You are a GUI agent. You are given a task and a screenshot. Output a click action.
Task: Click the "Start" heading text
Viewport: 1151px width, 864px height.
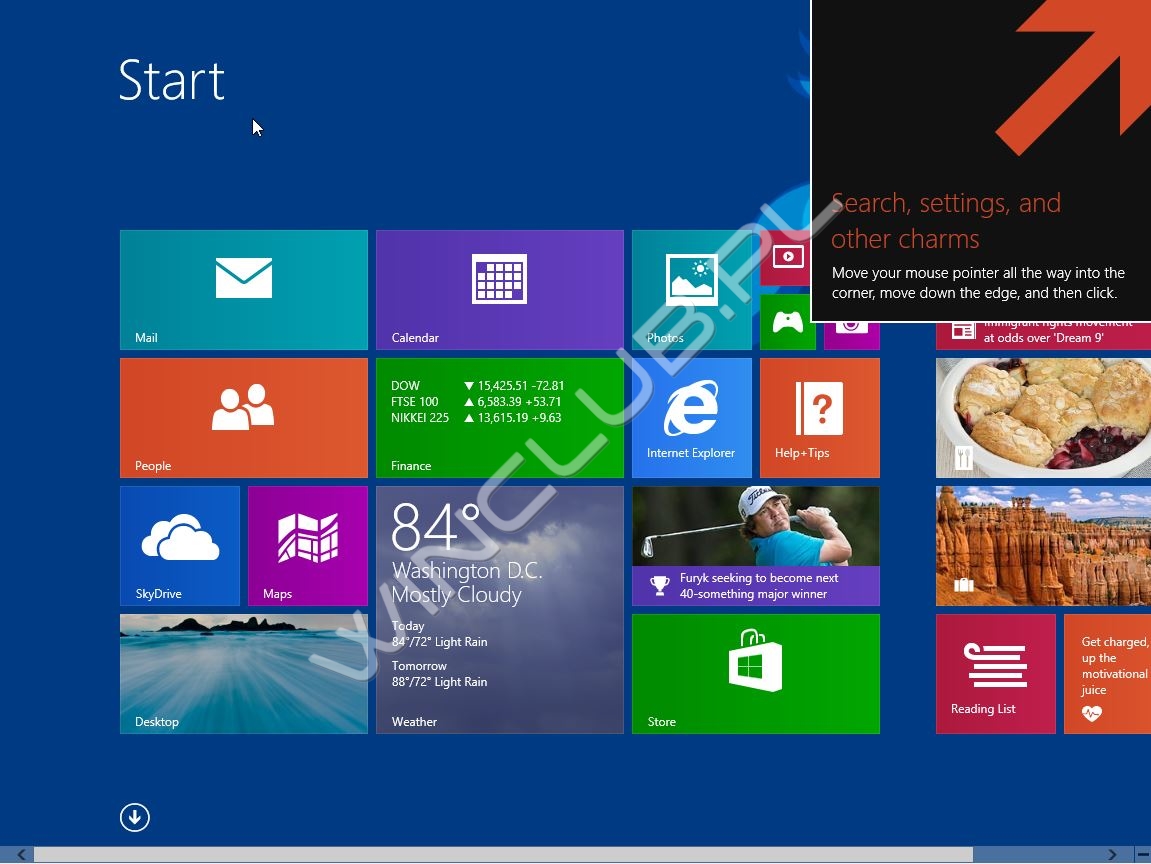tap(172, 80)
